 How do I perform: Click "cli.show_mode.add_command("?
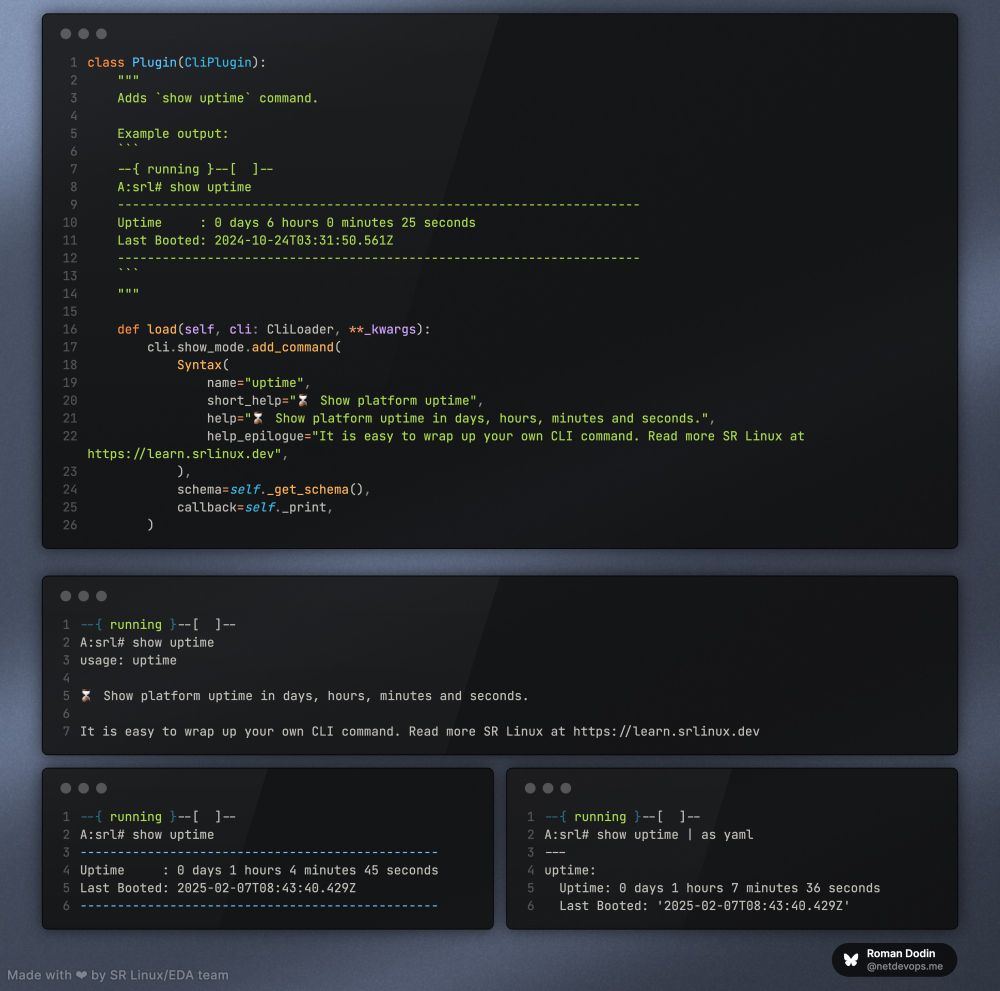pos(244,348)
